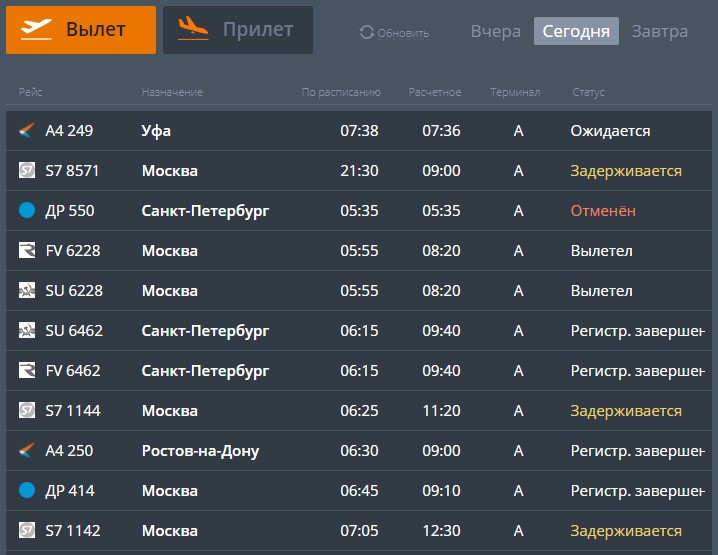This screenshot has width=718, height=555.
Task: Click estimated time 07:36
Action: [x=441, y=131]
